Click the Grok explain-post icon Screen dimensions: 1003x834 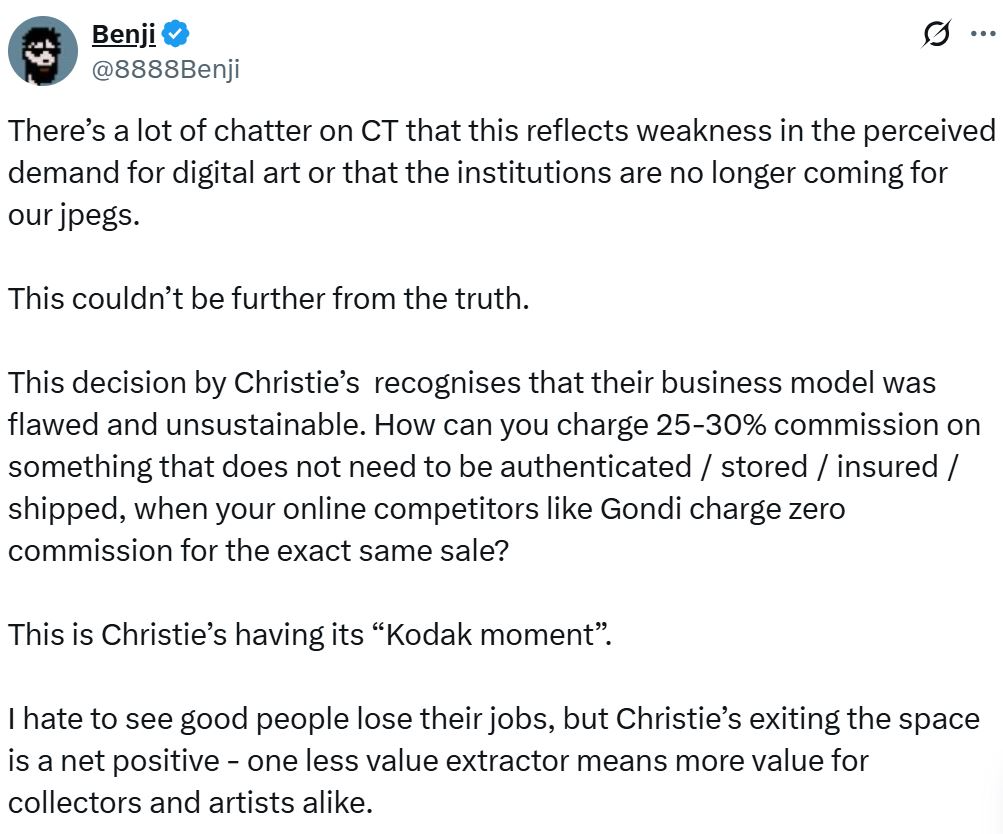pyautogui.click(x=937, y=35)
